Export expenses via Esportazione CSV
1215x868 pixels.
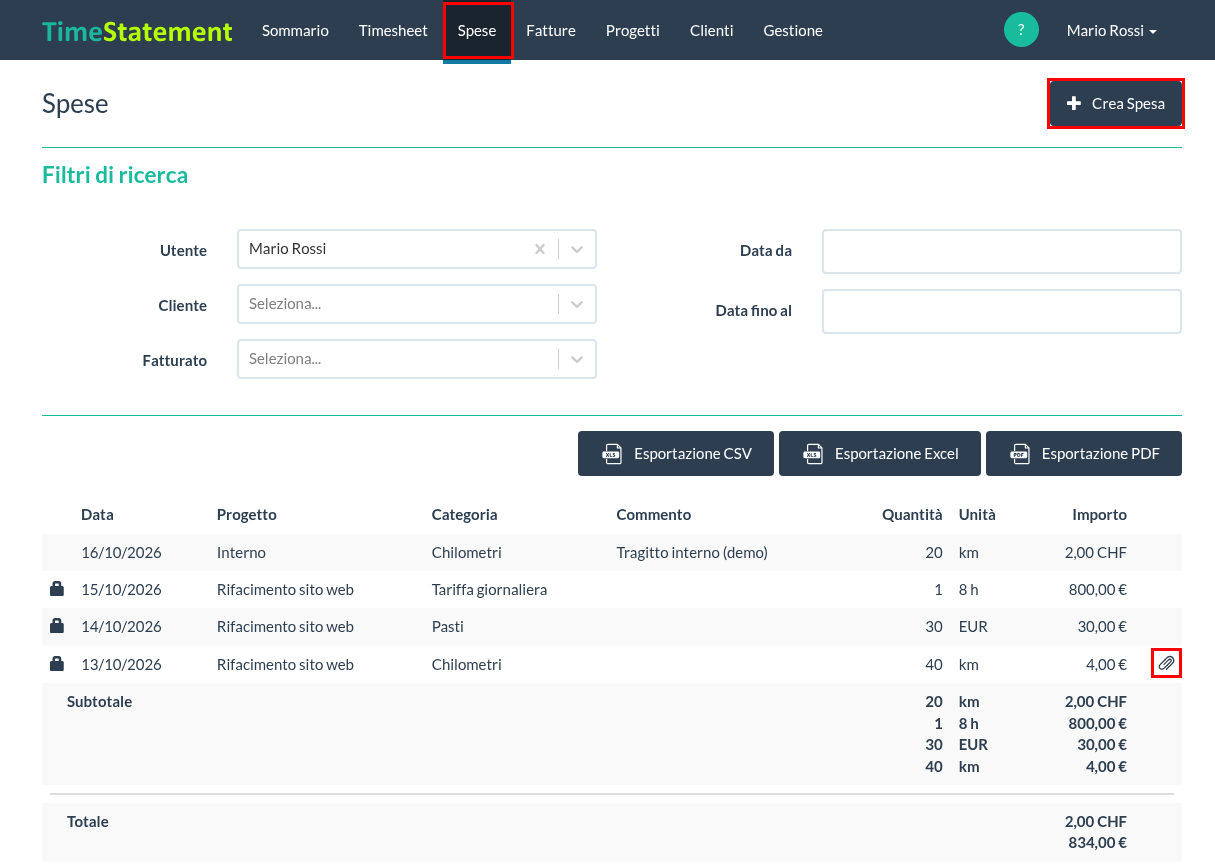point(677,454)
